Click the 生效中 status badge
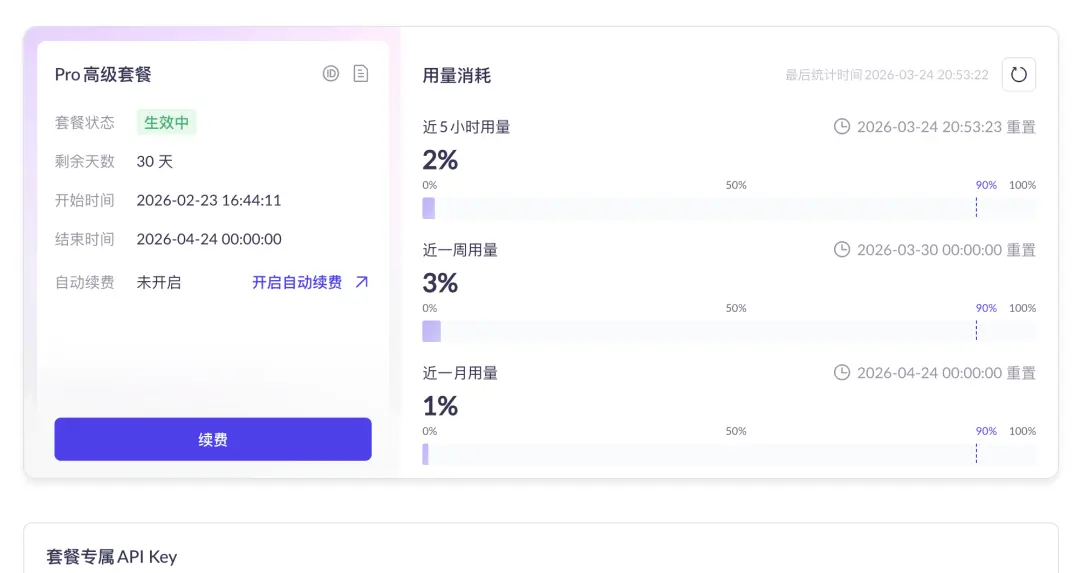 (x=166, y=123)
